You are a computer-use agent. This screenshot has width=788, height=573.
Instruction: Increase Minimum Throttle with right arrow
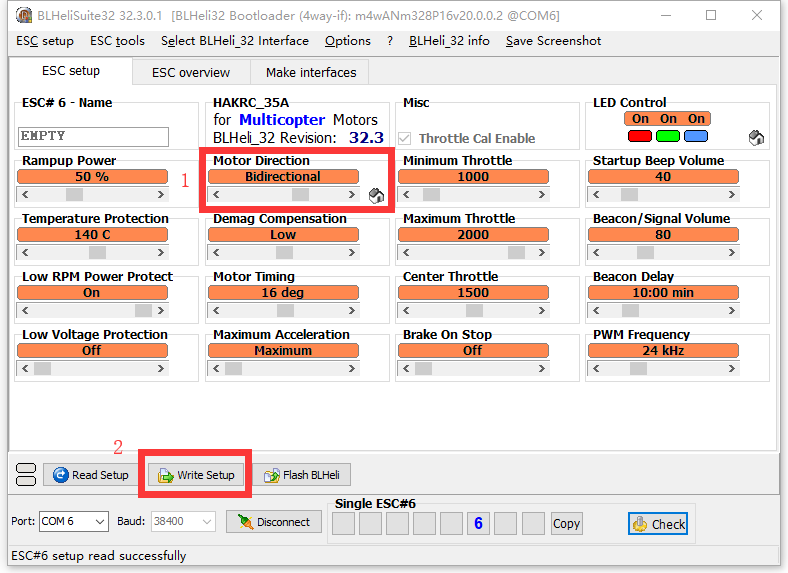pyautogui.click(x=542, y=195)
